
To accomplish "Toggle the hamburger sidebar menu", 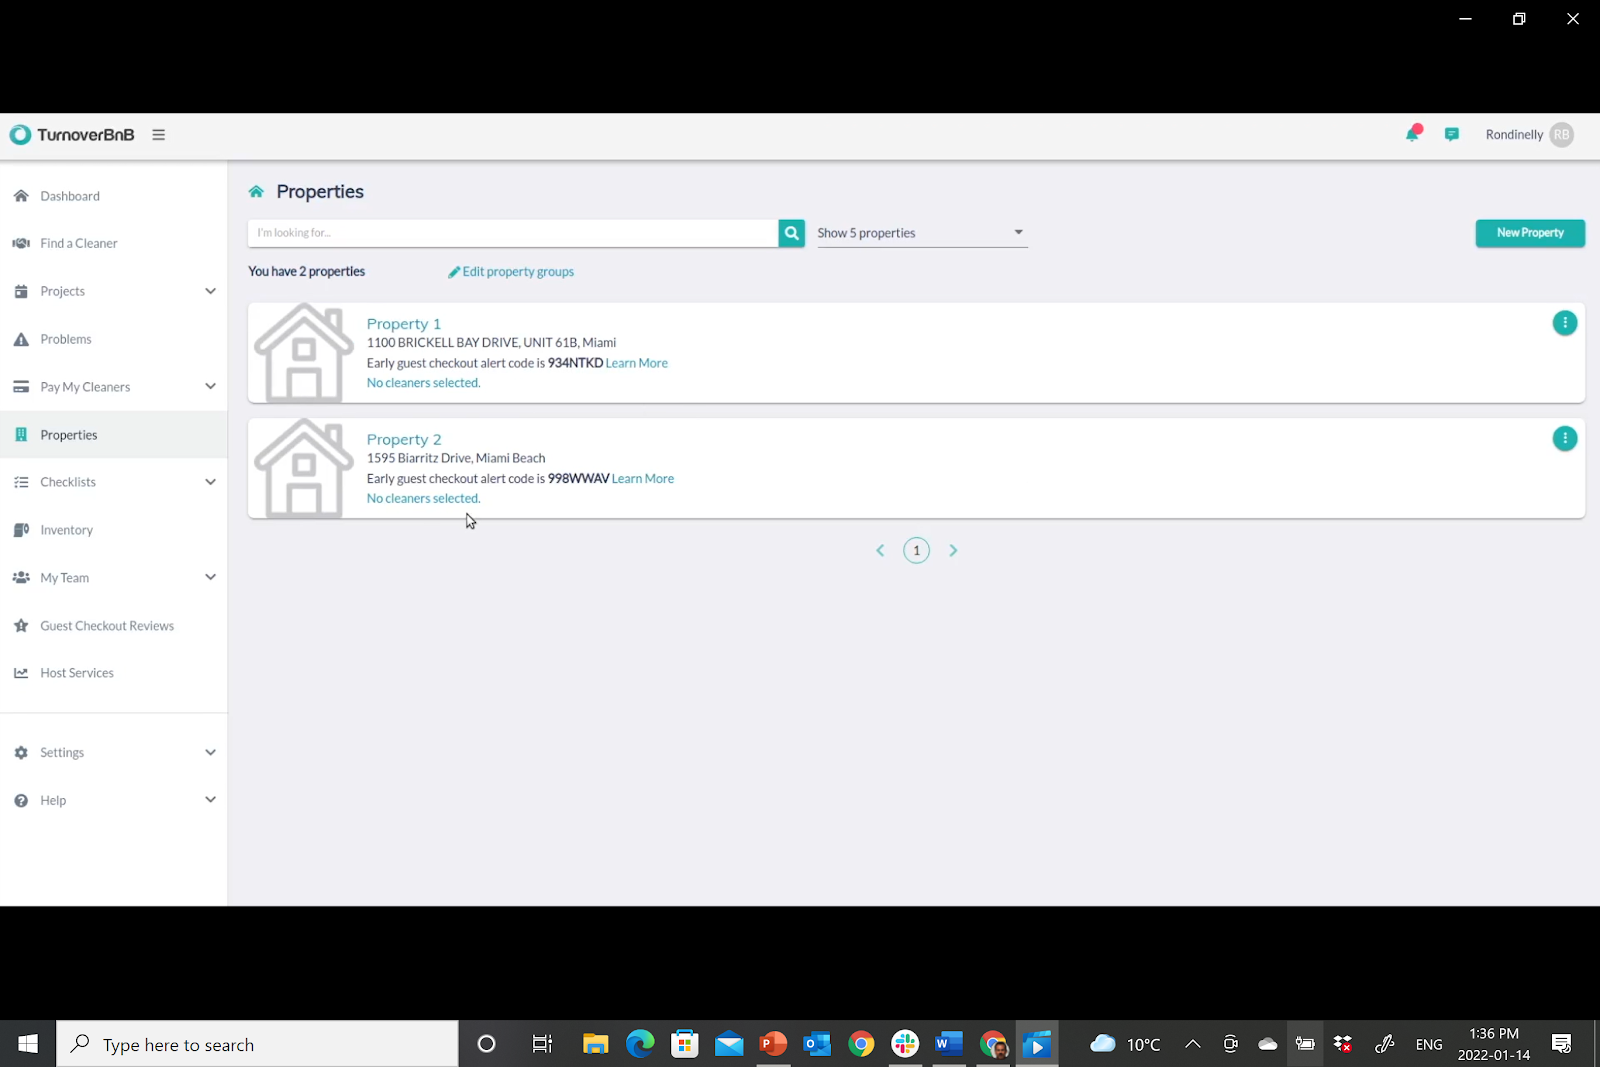I will click(158, 135).
